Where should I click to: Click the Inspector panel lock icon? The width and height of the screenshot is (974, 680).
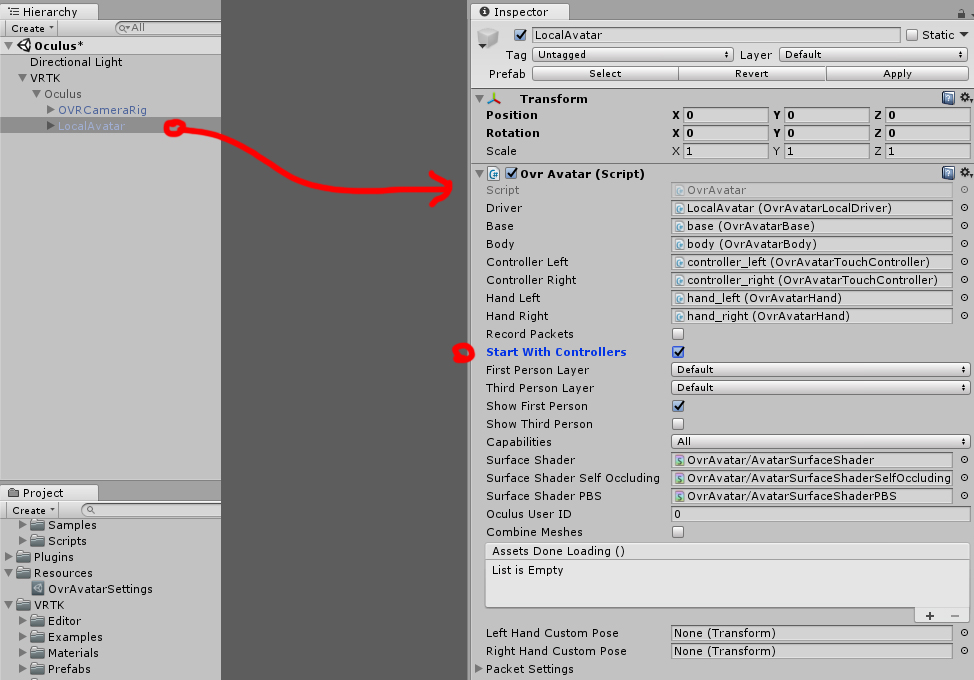(962, 12)
